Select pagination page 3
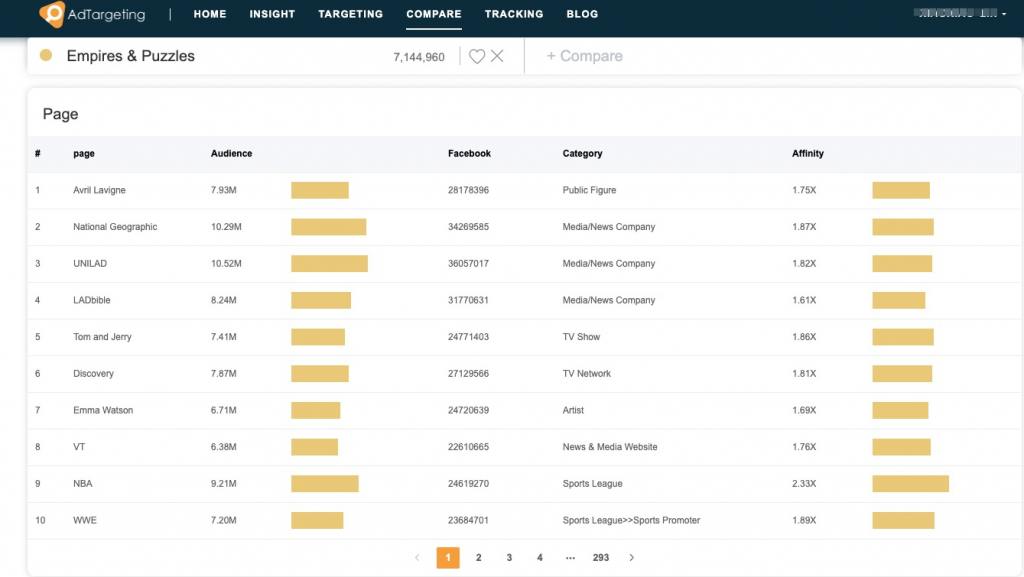This screenshot has width=1024, height=577. 509,557
